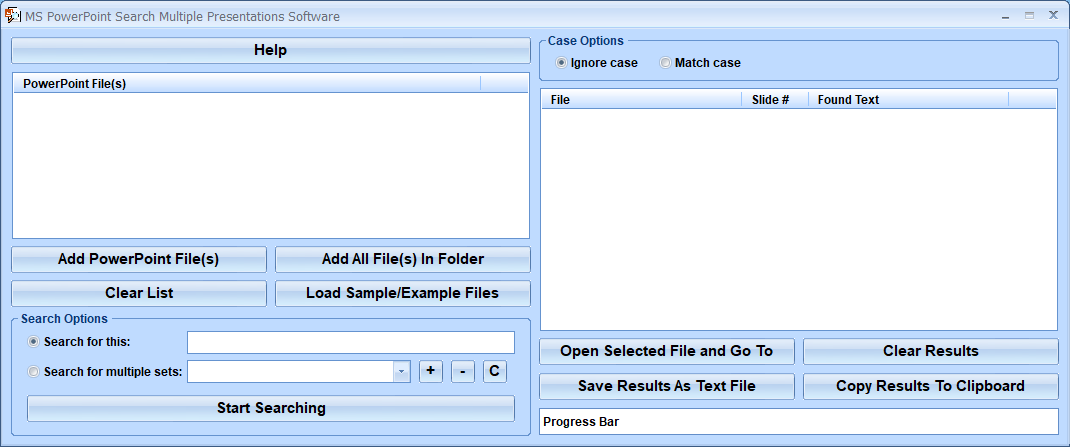Click Add All File(s) In Folder

point(403,259)
